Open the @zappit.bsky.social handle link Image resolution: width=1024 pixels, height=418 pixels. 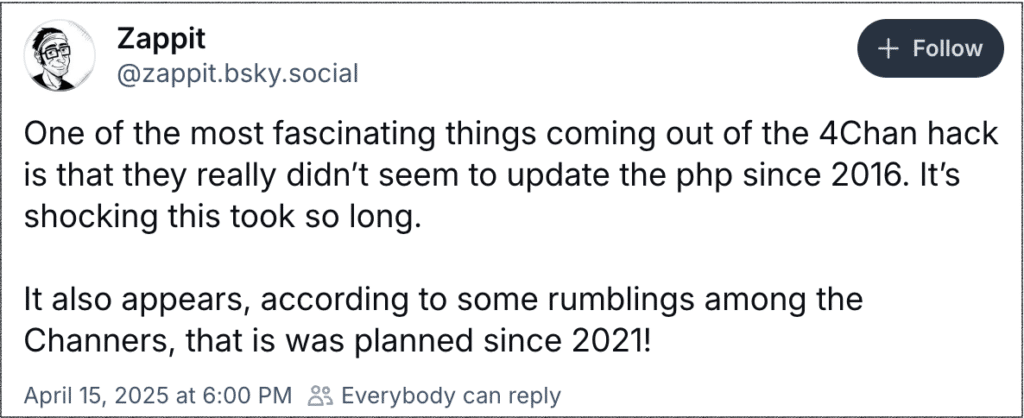point(237,75)
